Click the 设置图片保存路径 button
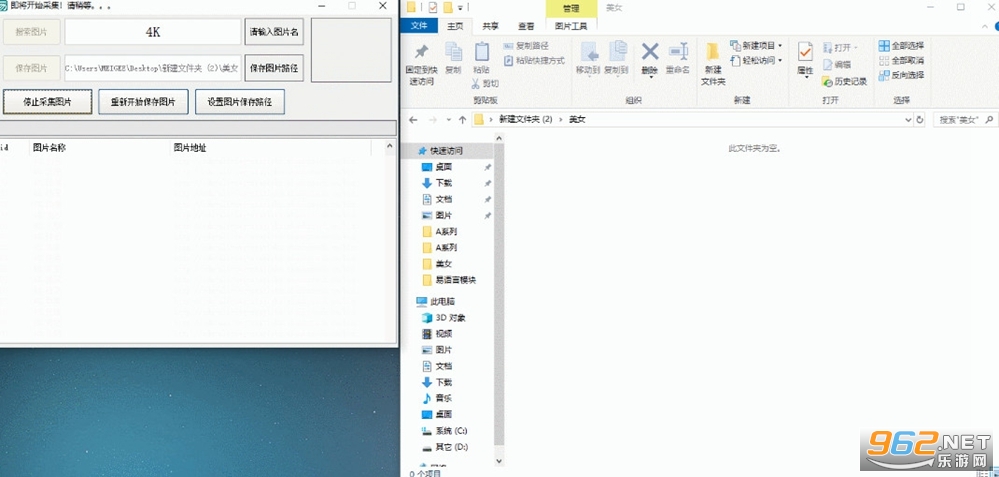This screenshot has height=477, width=999. (x=240, y=102)
